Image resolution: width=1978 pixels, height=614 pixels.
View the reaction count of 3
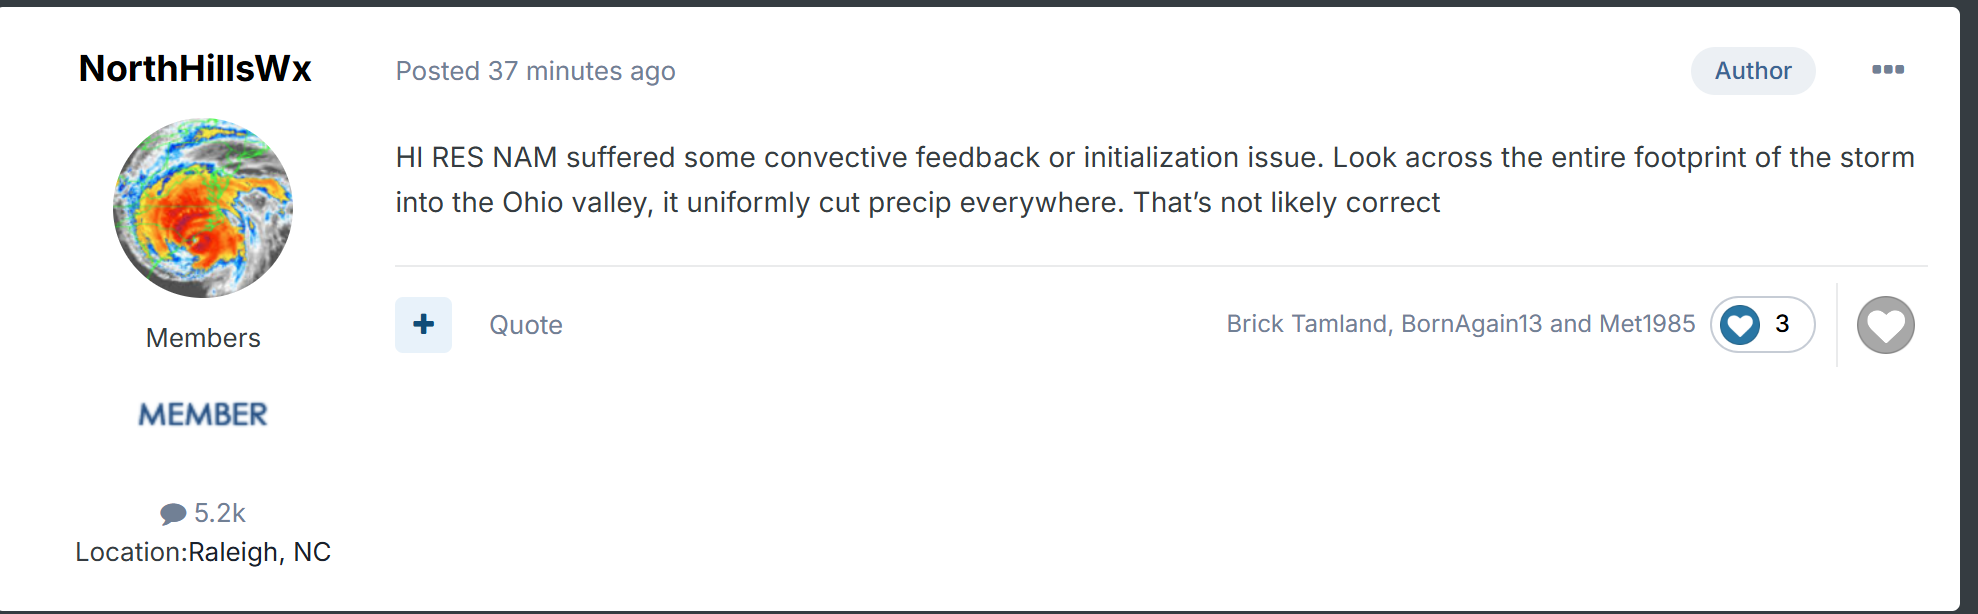[1782, 324]
